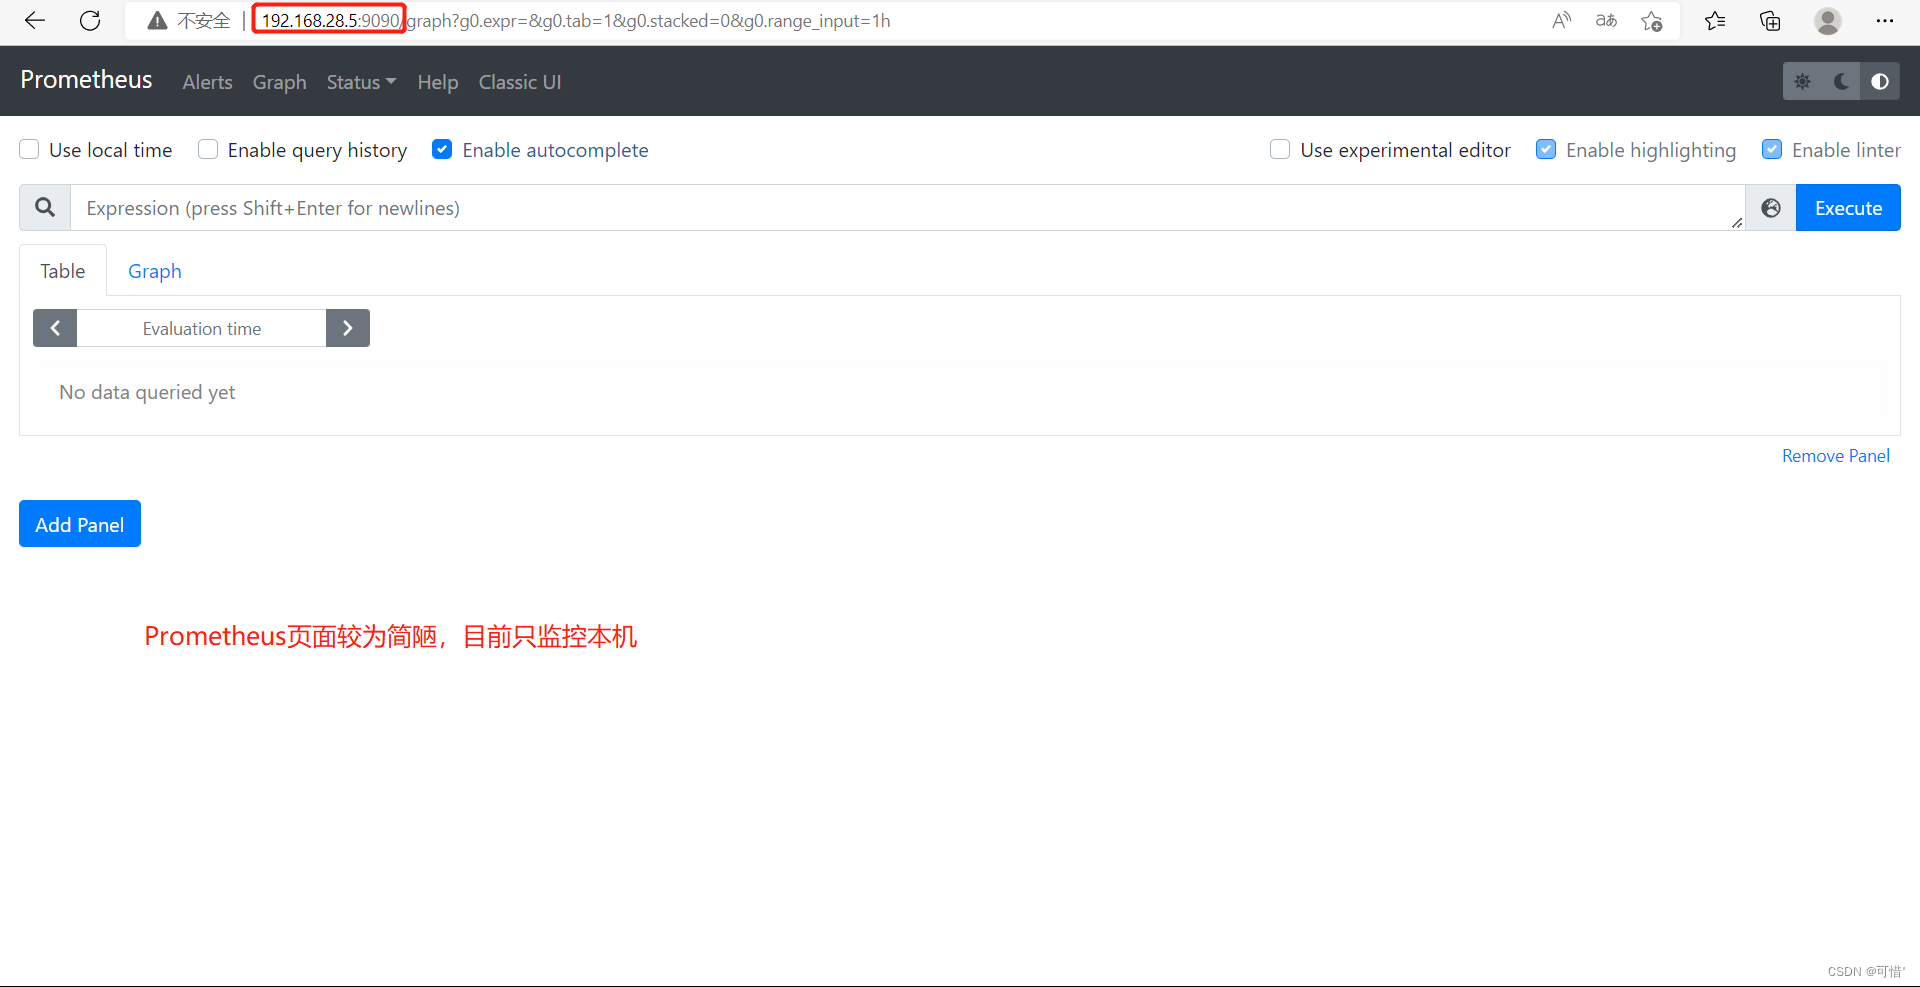
Task: Open the browser profile avatar
Action: click(x=1828, y=21)
